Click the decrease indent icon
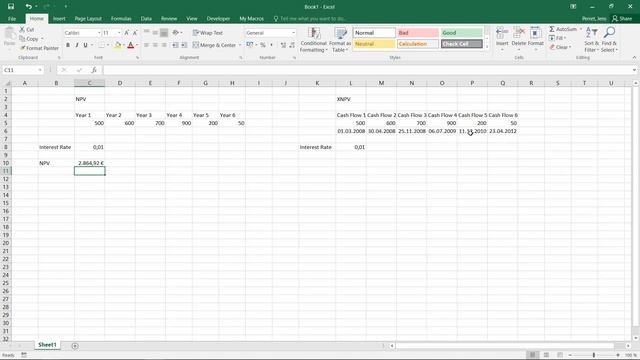Image resolution: width=640 pixels, height=360 pixels. [x=176, y=45]
